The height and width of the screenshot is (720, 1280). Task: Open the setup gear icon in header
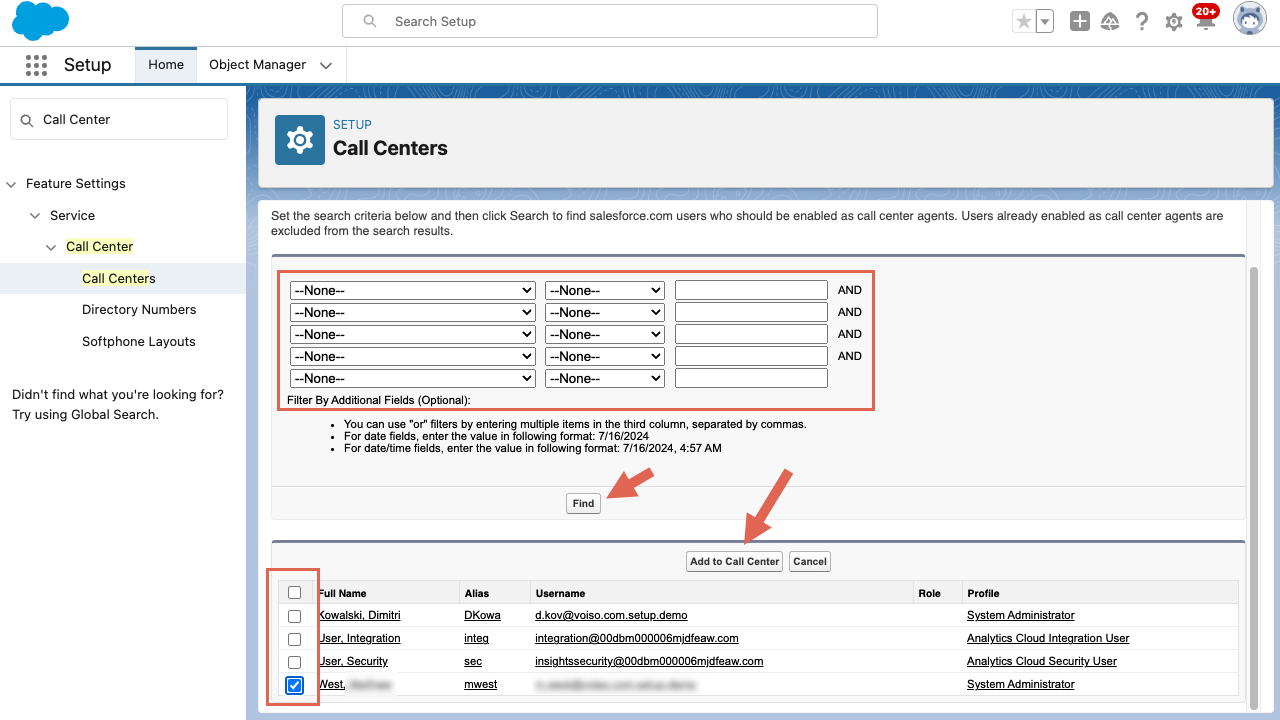point(1174,21)
